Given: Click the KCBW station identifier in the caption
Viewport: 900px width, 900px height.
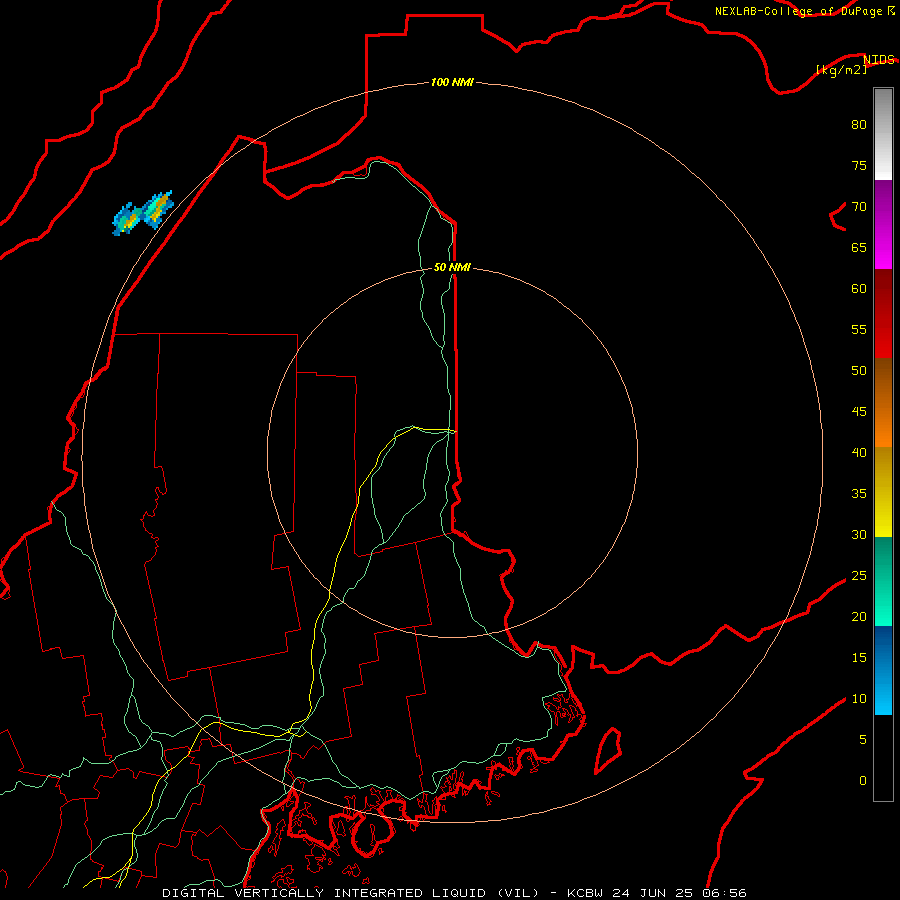Looking at the screenshot, I should coord(584,893).
